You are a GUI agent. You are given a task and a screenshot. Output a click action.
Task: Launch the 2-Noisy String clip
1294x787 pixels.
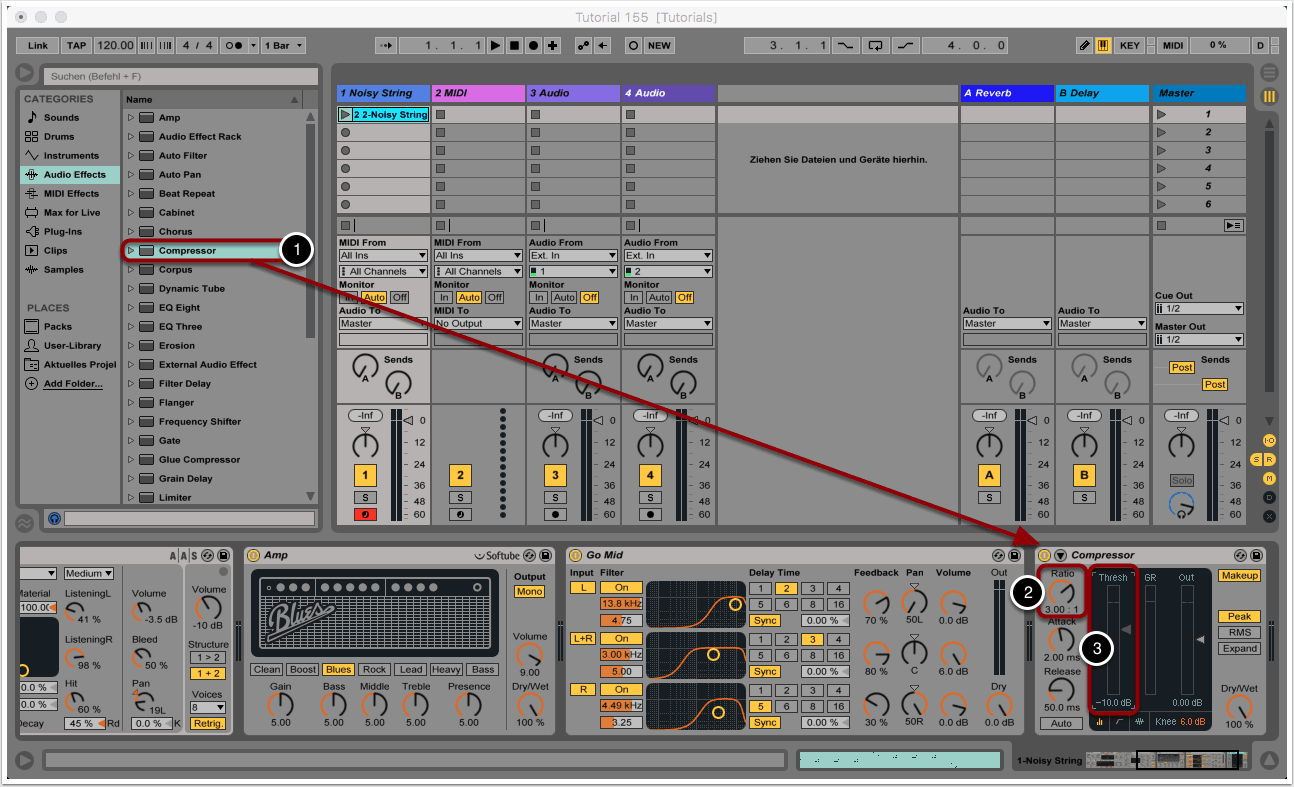(x=346, y=115)
